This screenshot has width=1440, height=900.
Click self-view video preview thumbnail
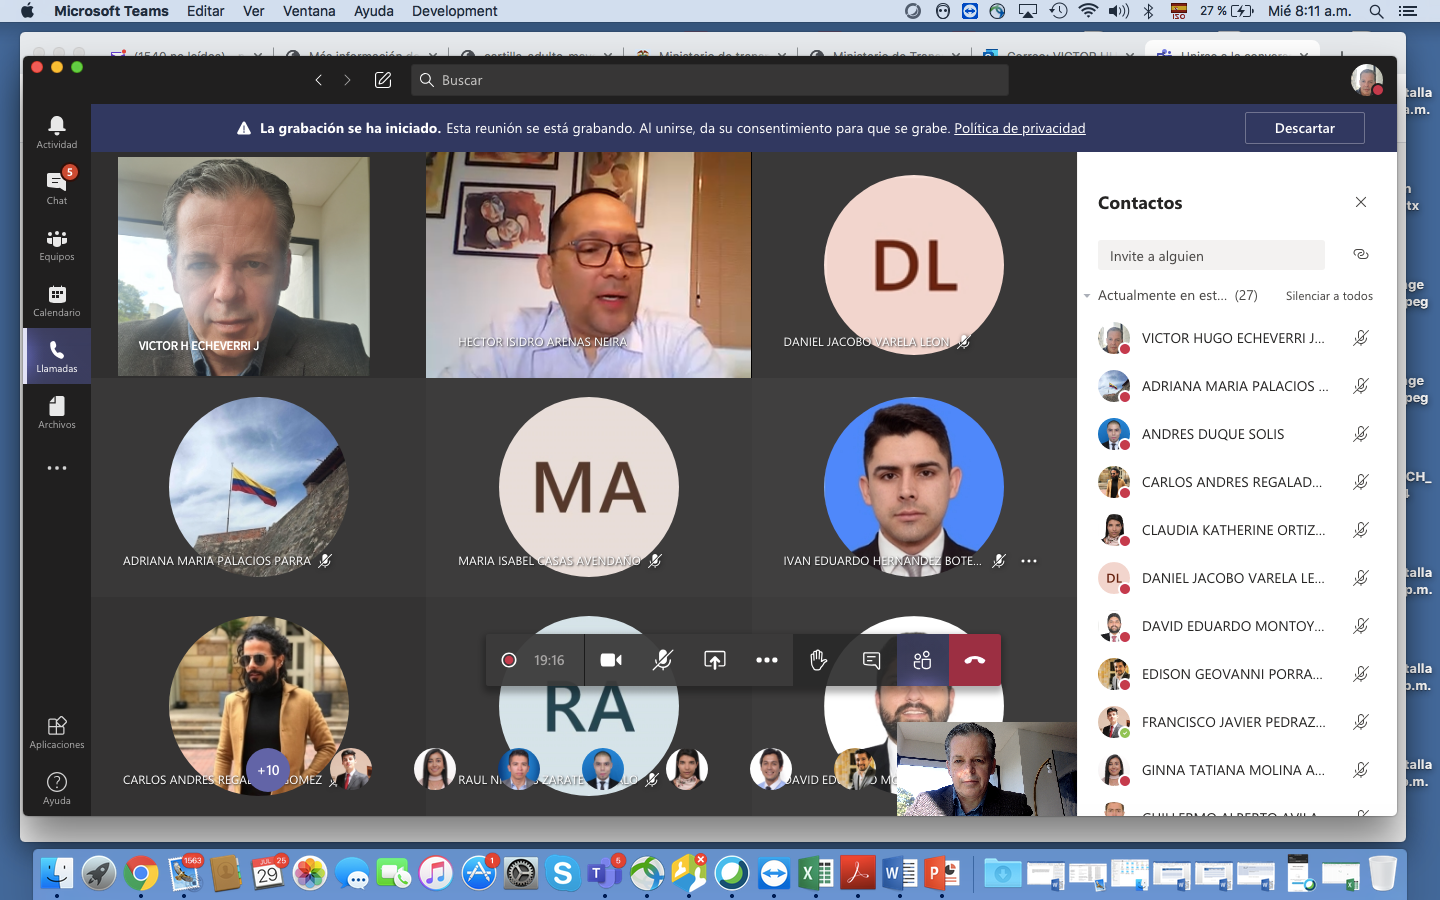click(987, 769)
